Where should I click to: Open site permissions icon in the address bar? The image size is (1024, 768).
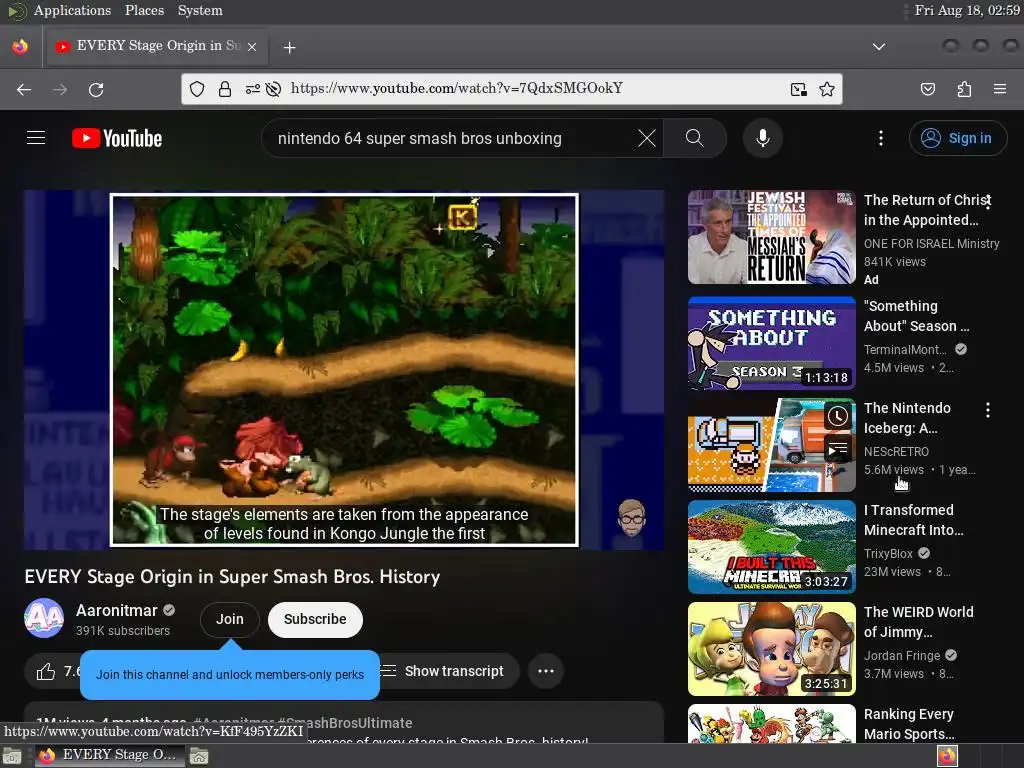253,89
